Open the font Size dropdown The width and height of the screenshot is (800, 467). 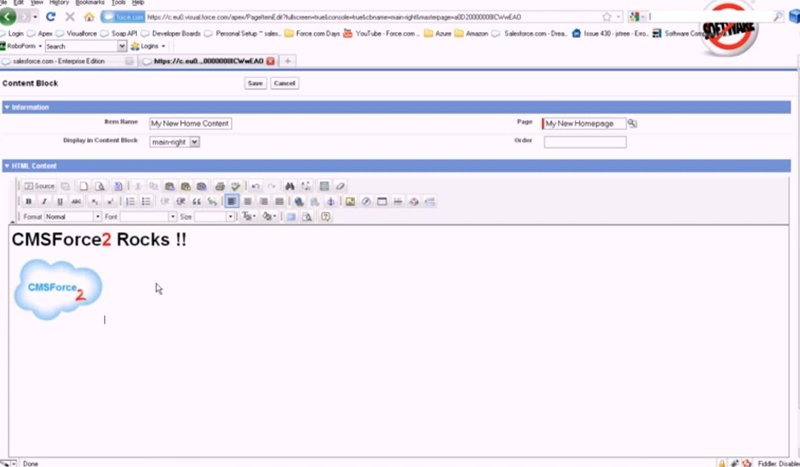[214, 217]
